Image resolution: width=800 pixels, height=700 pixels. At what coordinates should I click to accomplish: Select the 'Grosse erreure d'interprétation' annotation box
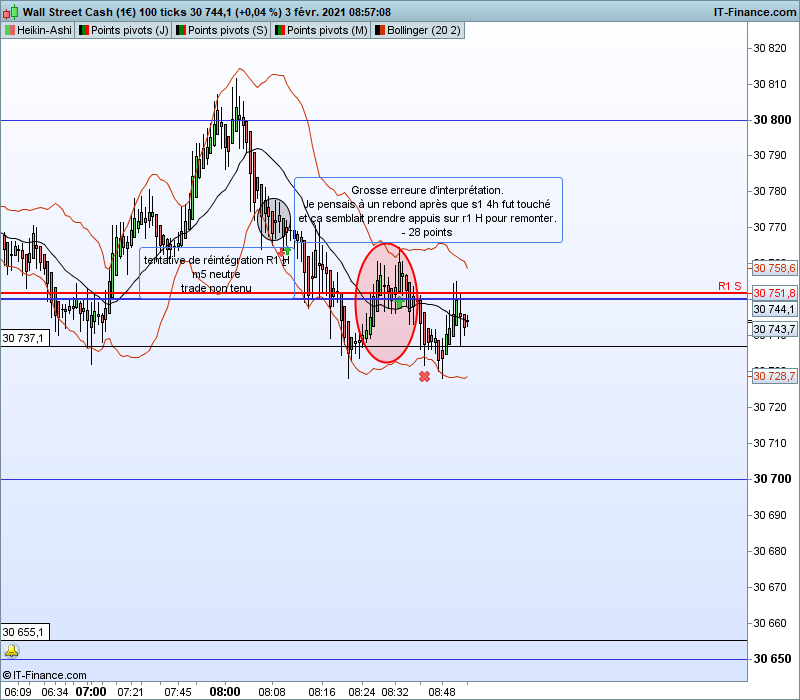pyautogui.click(x=428, y=210)
